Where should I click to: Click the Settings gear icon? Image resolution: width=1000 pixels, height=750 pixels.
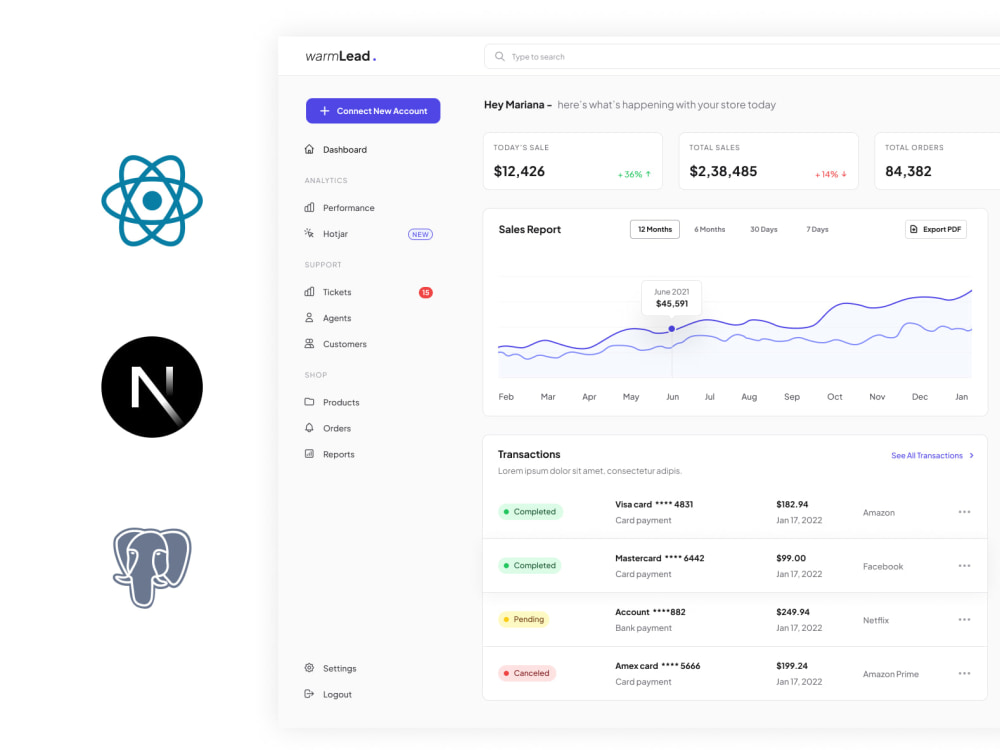pos(309,668)
